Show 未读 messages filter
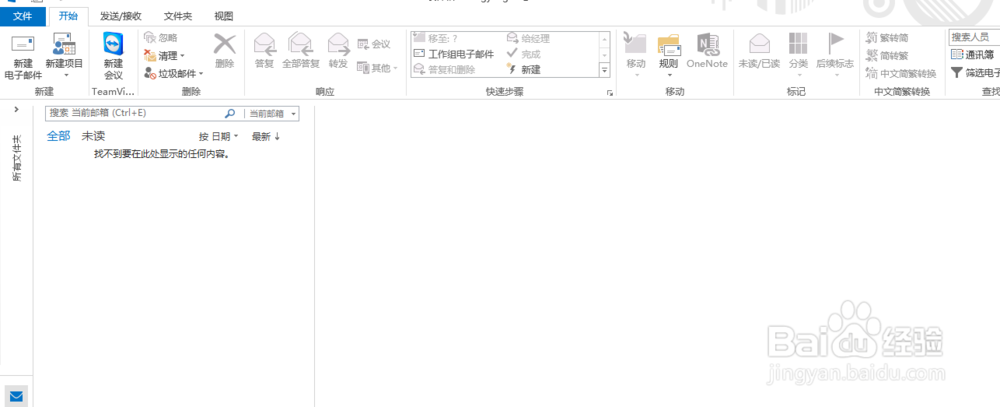The image size is (1000, 407). pyautogui.click(x=93, y=136)
